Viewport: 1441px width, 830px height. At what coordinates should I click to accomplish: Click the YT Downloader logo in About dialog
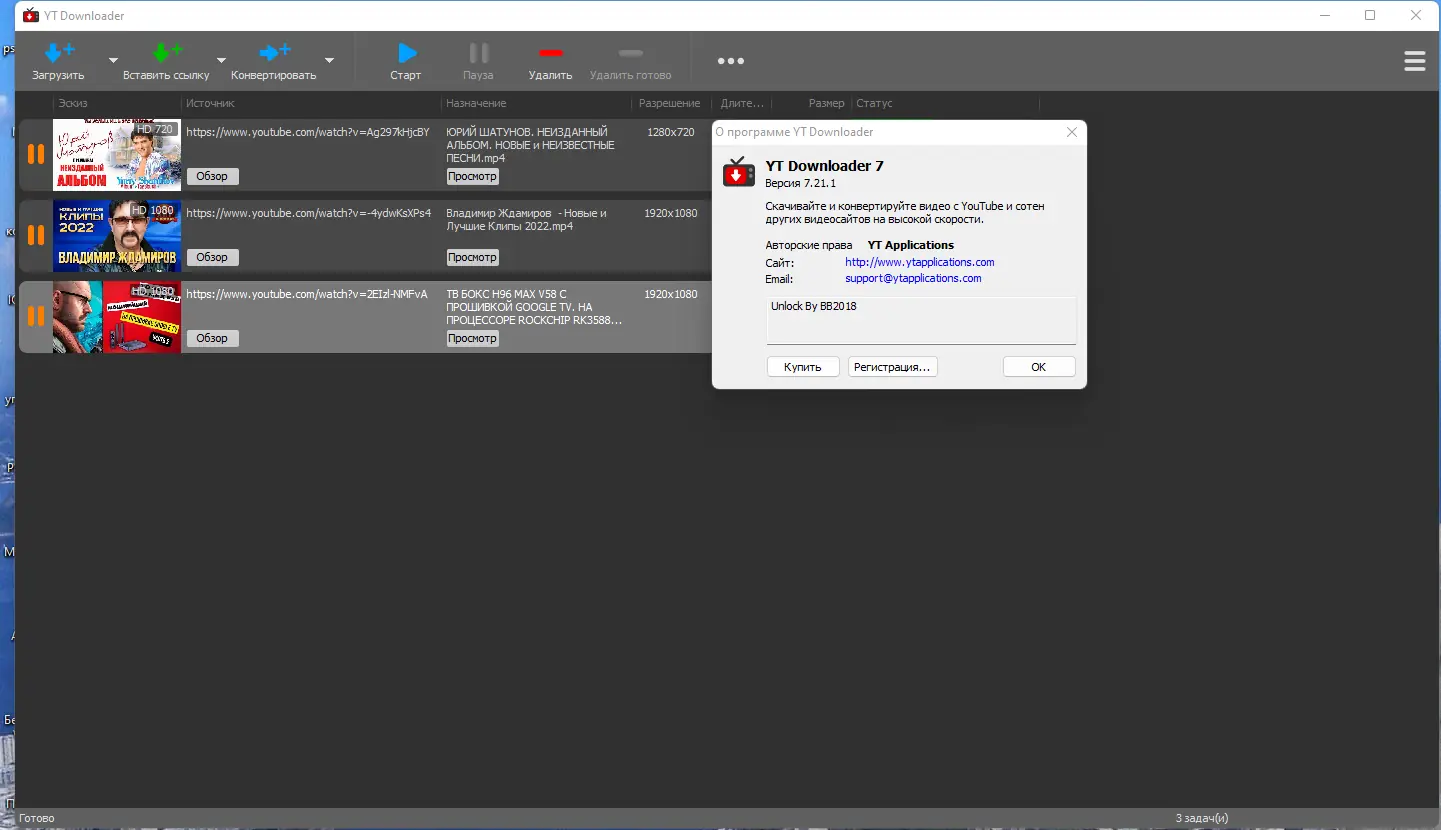[739, 172]
